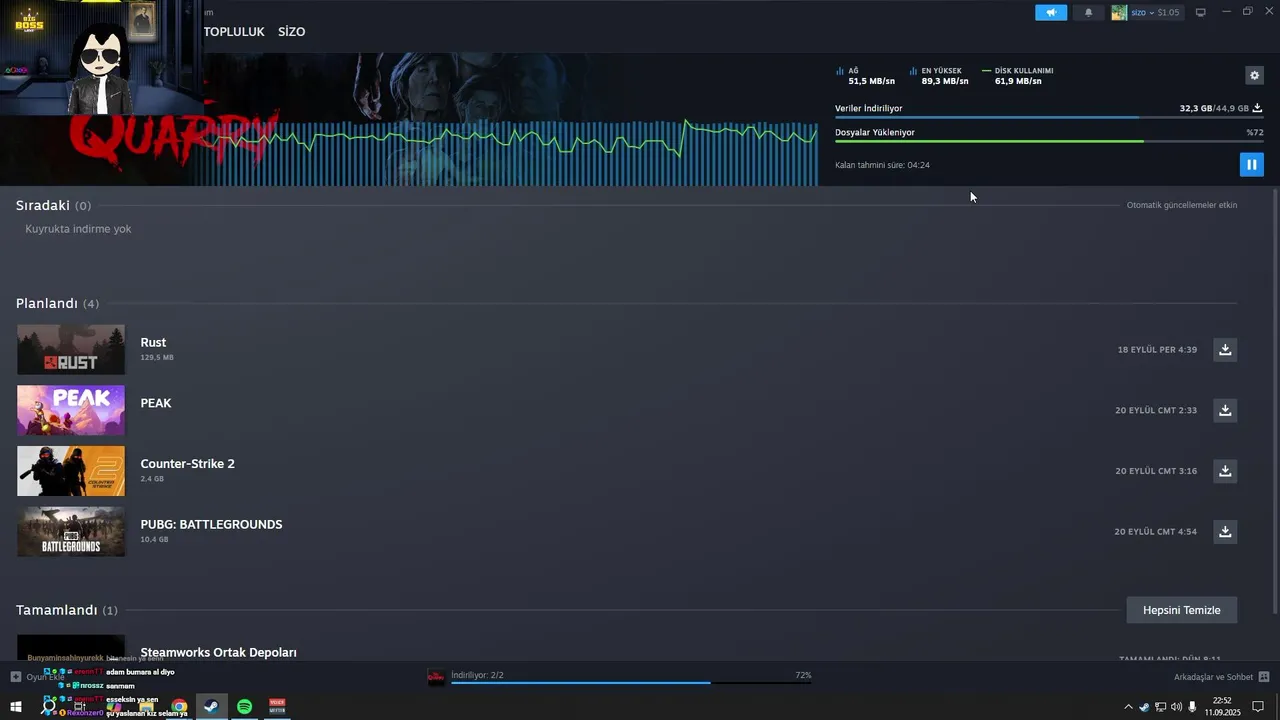Pause the current download

[x=1251, y=164]
